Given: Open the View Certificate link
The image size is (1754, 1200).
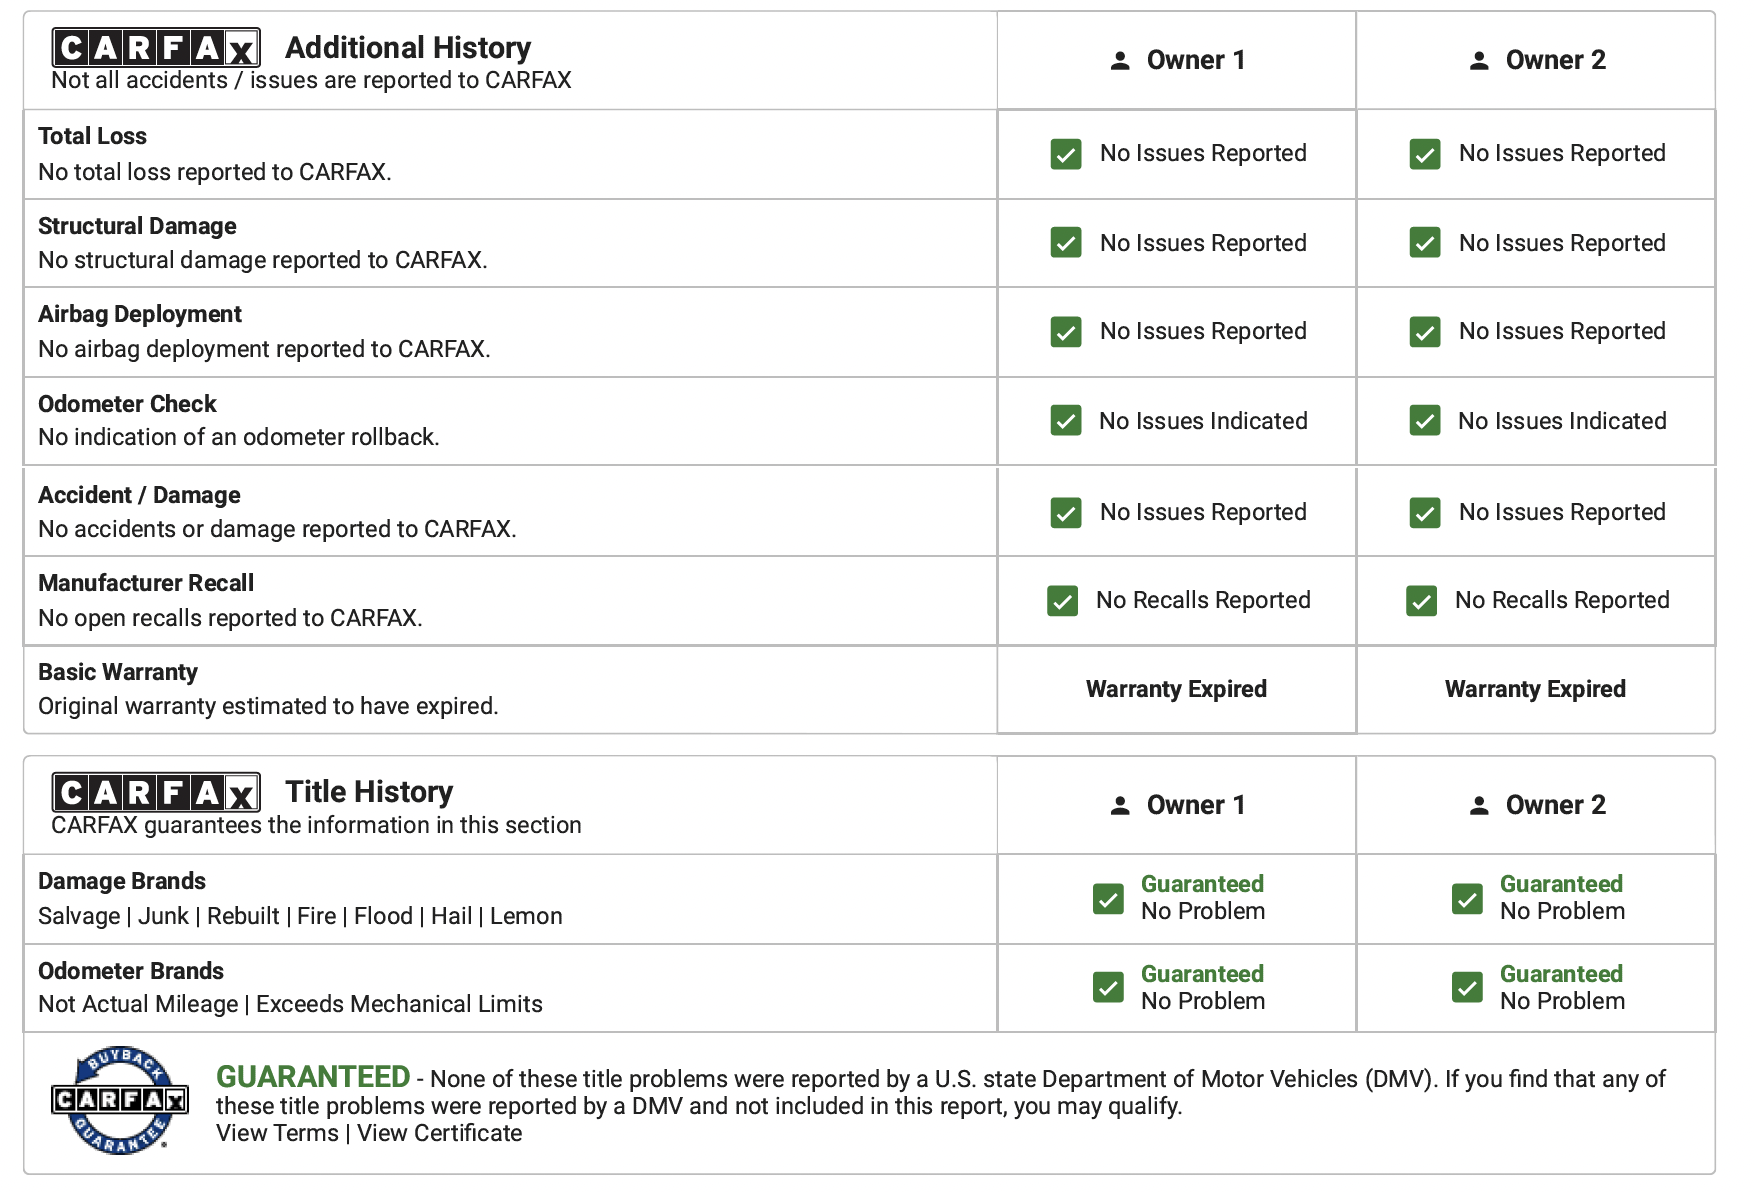Looking at the screenshot, I should pos(439,1133).
